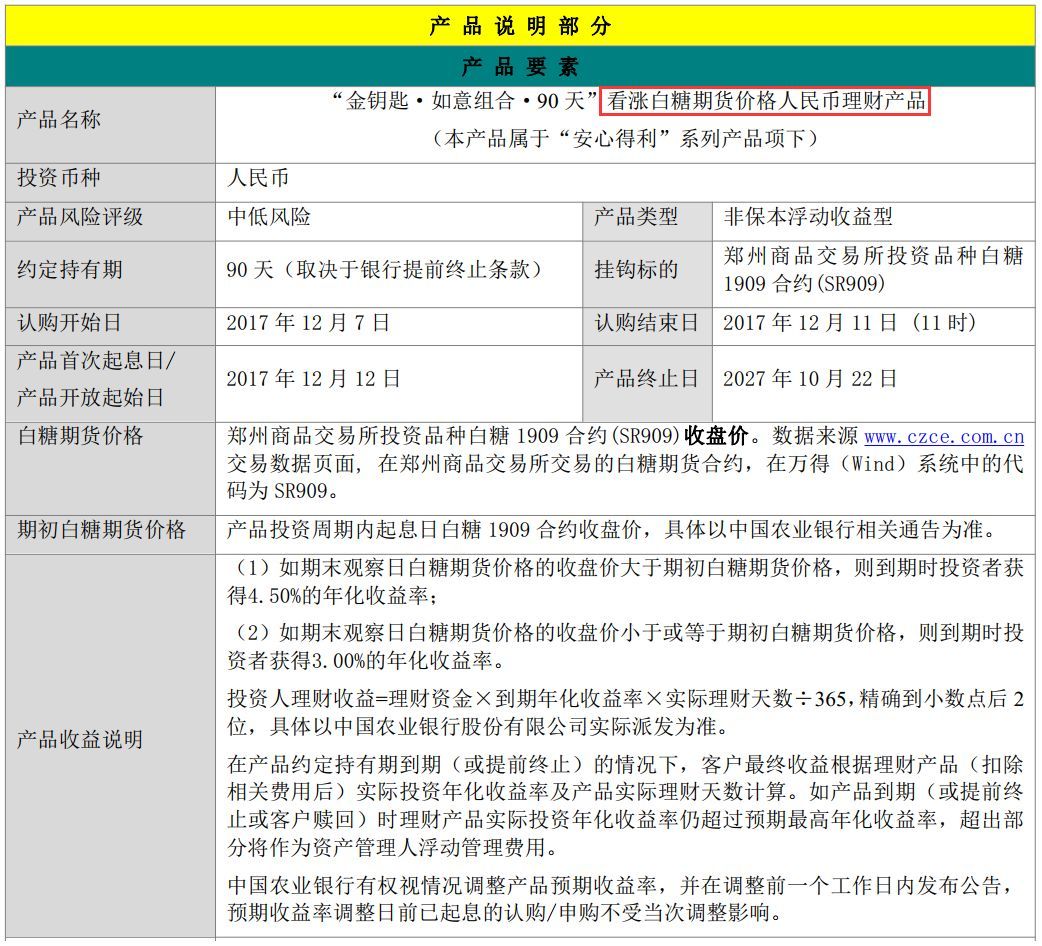The image size is (1042, 946).
Task: Click the 产品类型 label
Action: [636, 217]
